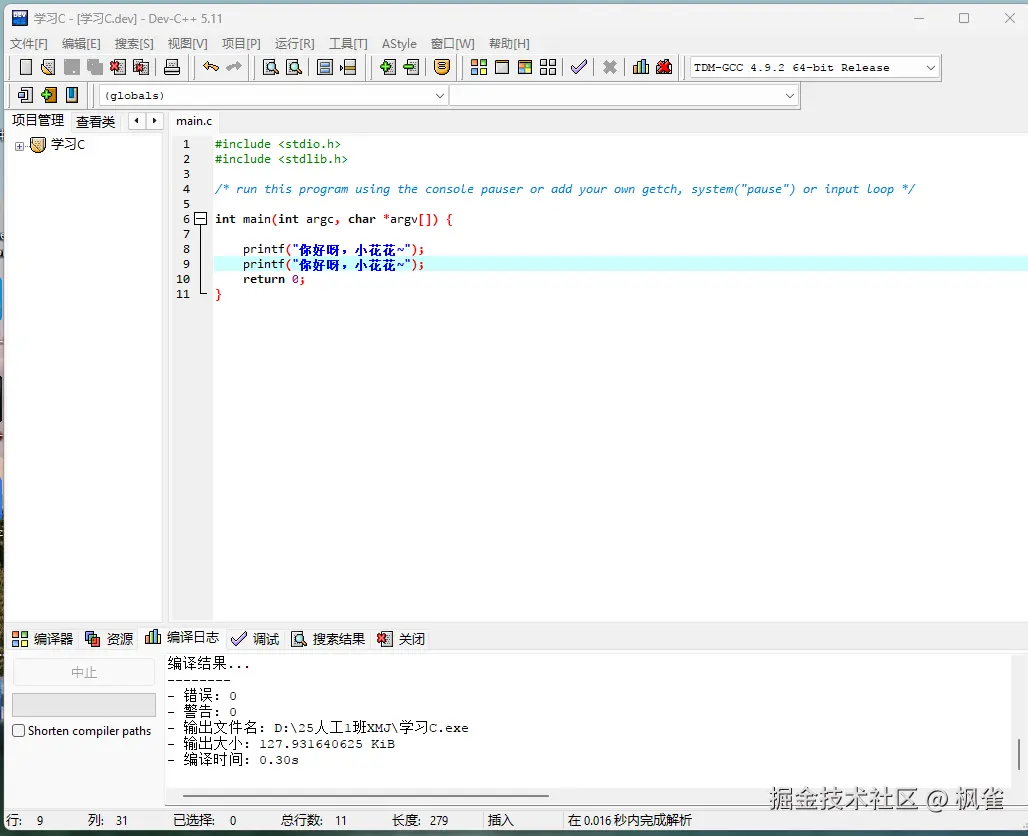Collapse the main function fold marker
The width and height of the screenshot is (1028, 836).
[x=201, y=219]
